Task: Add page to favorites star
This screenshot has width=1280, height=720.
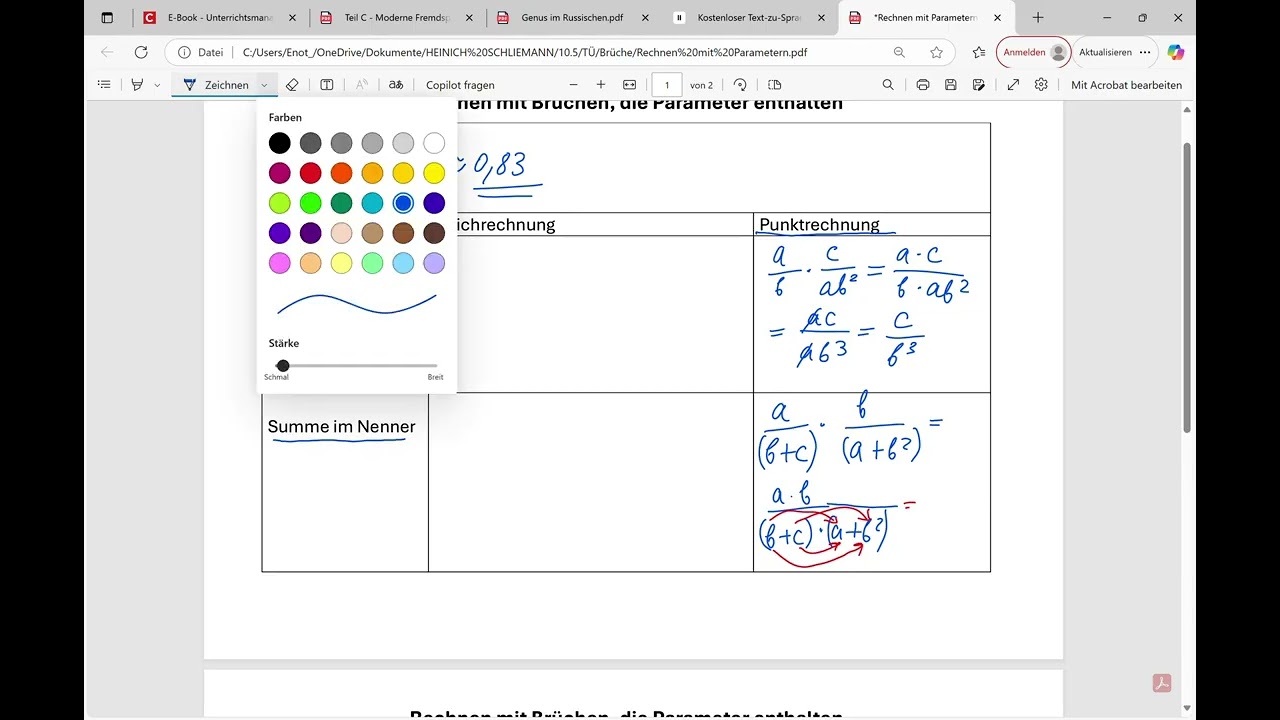Action: tap(936, 52)
